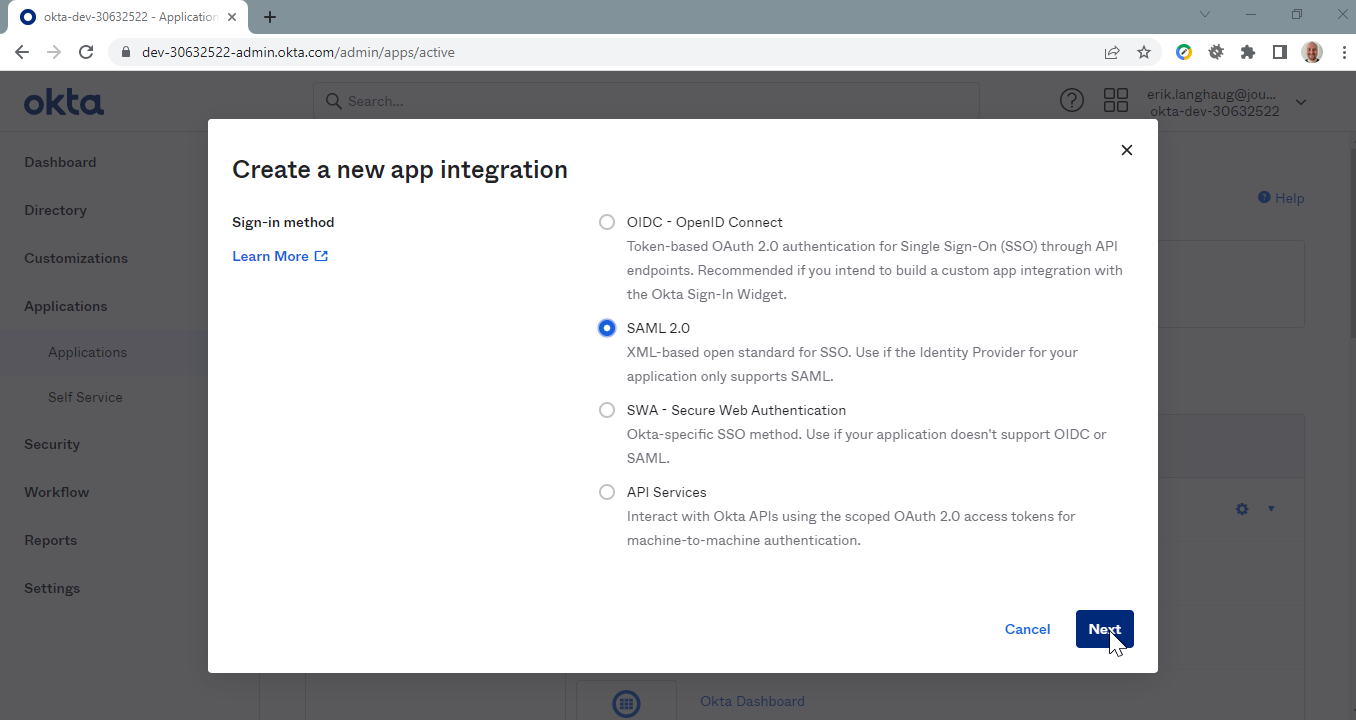Click the Help link on the page
The height and width of the screenshot is (720, 1356).
pyautogui.click(x=1281, y=198)
